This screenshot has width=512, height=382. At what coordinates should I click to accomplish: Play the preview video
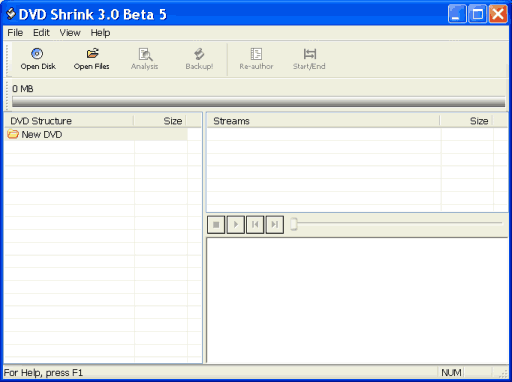(236, 225)
